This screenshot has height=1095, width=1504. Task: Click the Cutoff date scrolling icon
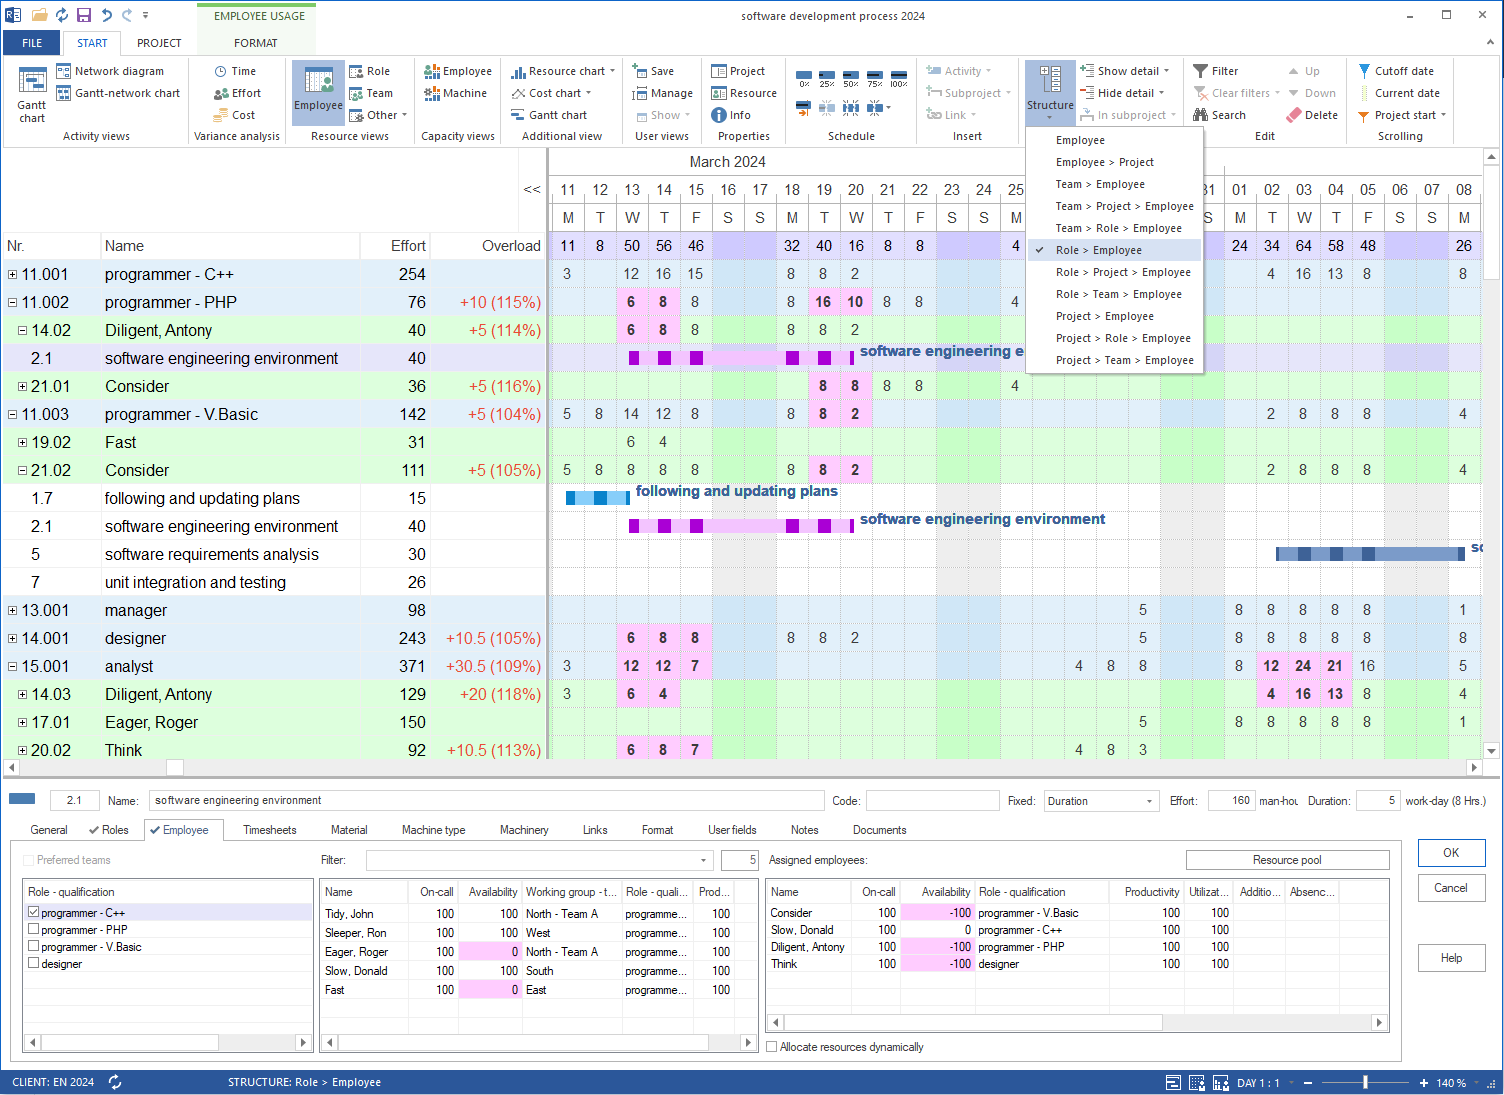click(x=1364, y=71)
